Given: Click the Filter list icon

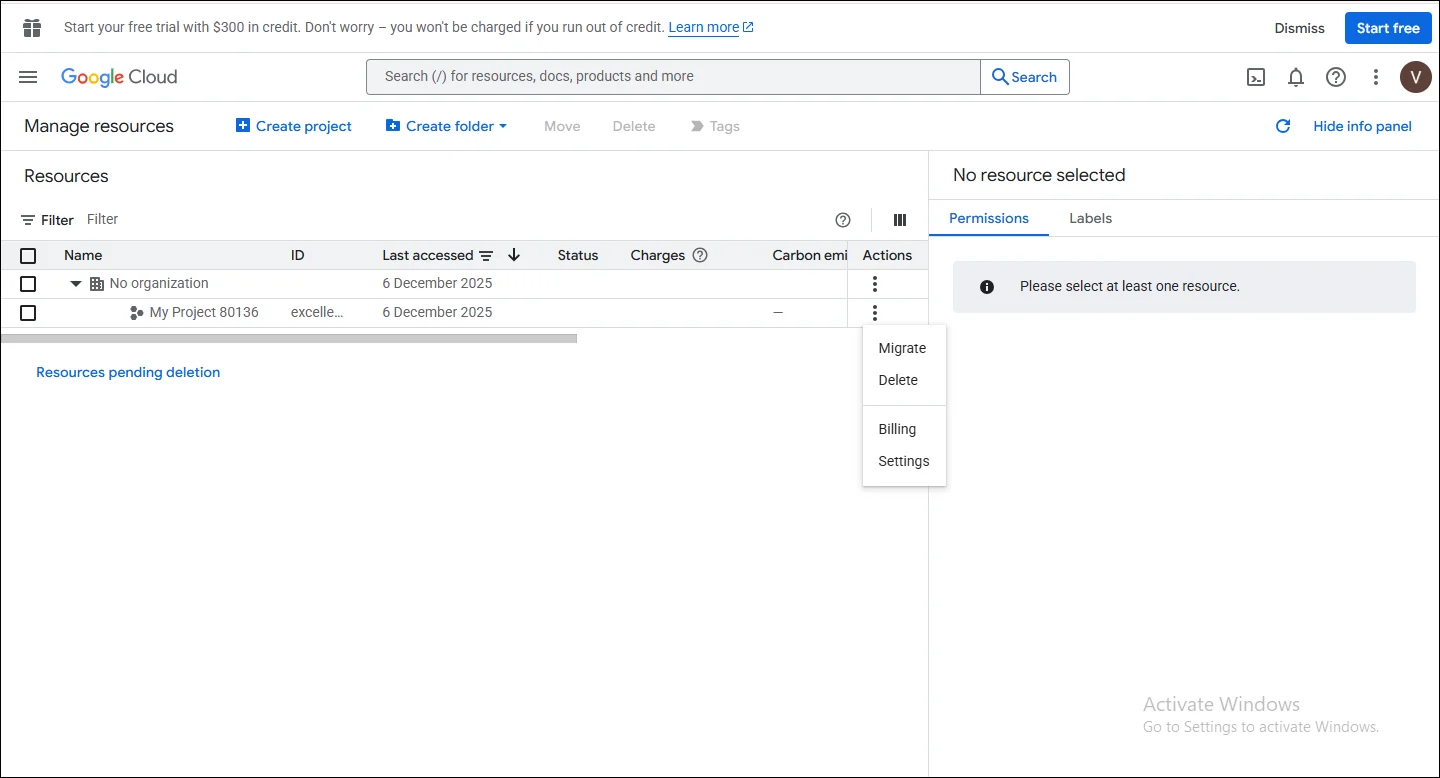Looking at the screenshot, I should click(28, 220).
